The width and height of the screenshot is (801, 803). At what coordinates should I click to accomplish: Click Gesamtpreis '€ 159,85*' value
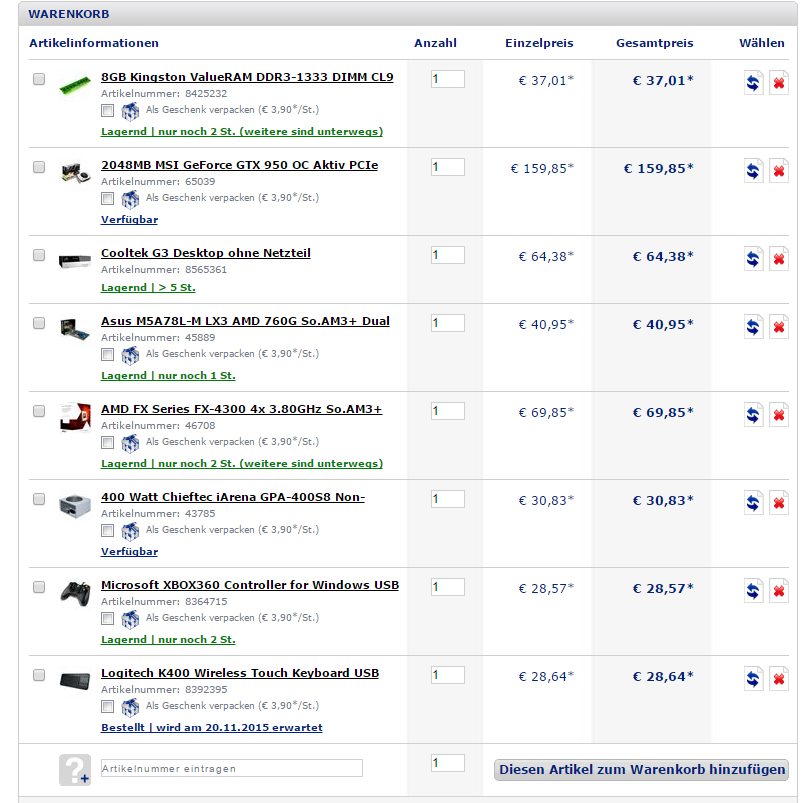pyautogui.click(x=659, y=168)
